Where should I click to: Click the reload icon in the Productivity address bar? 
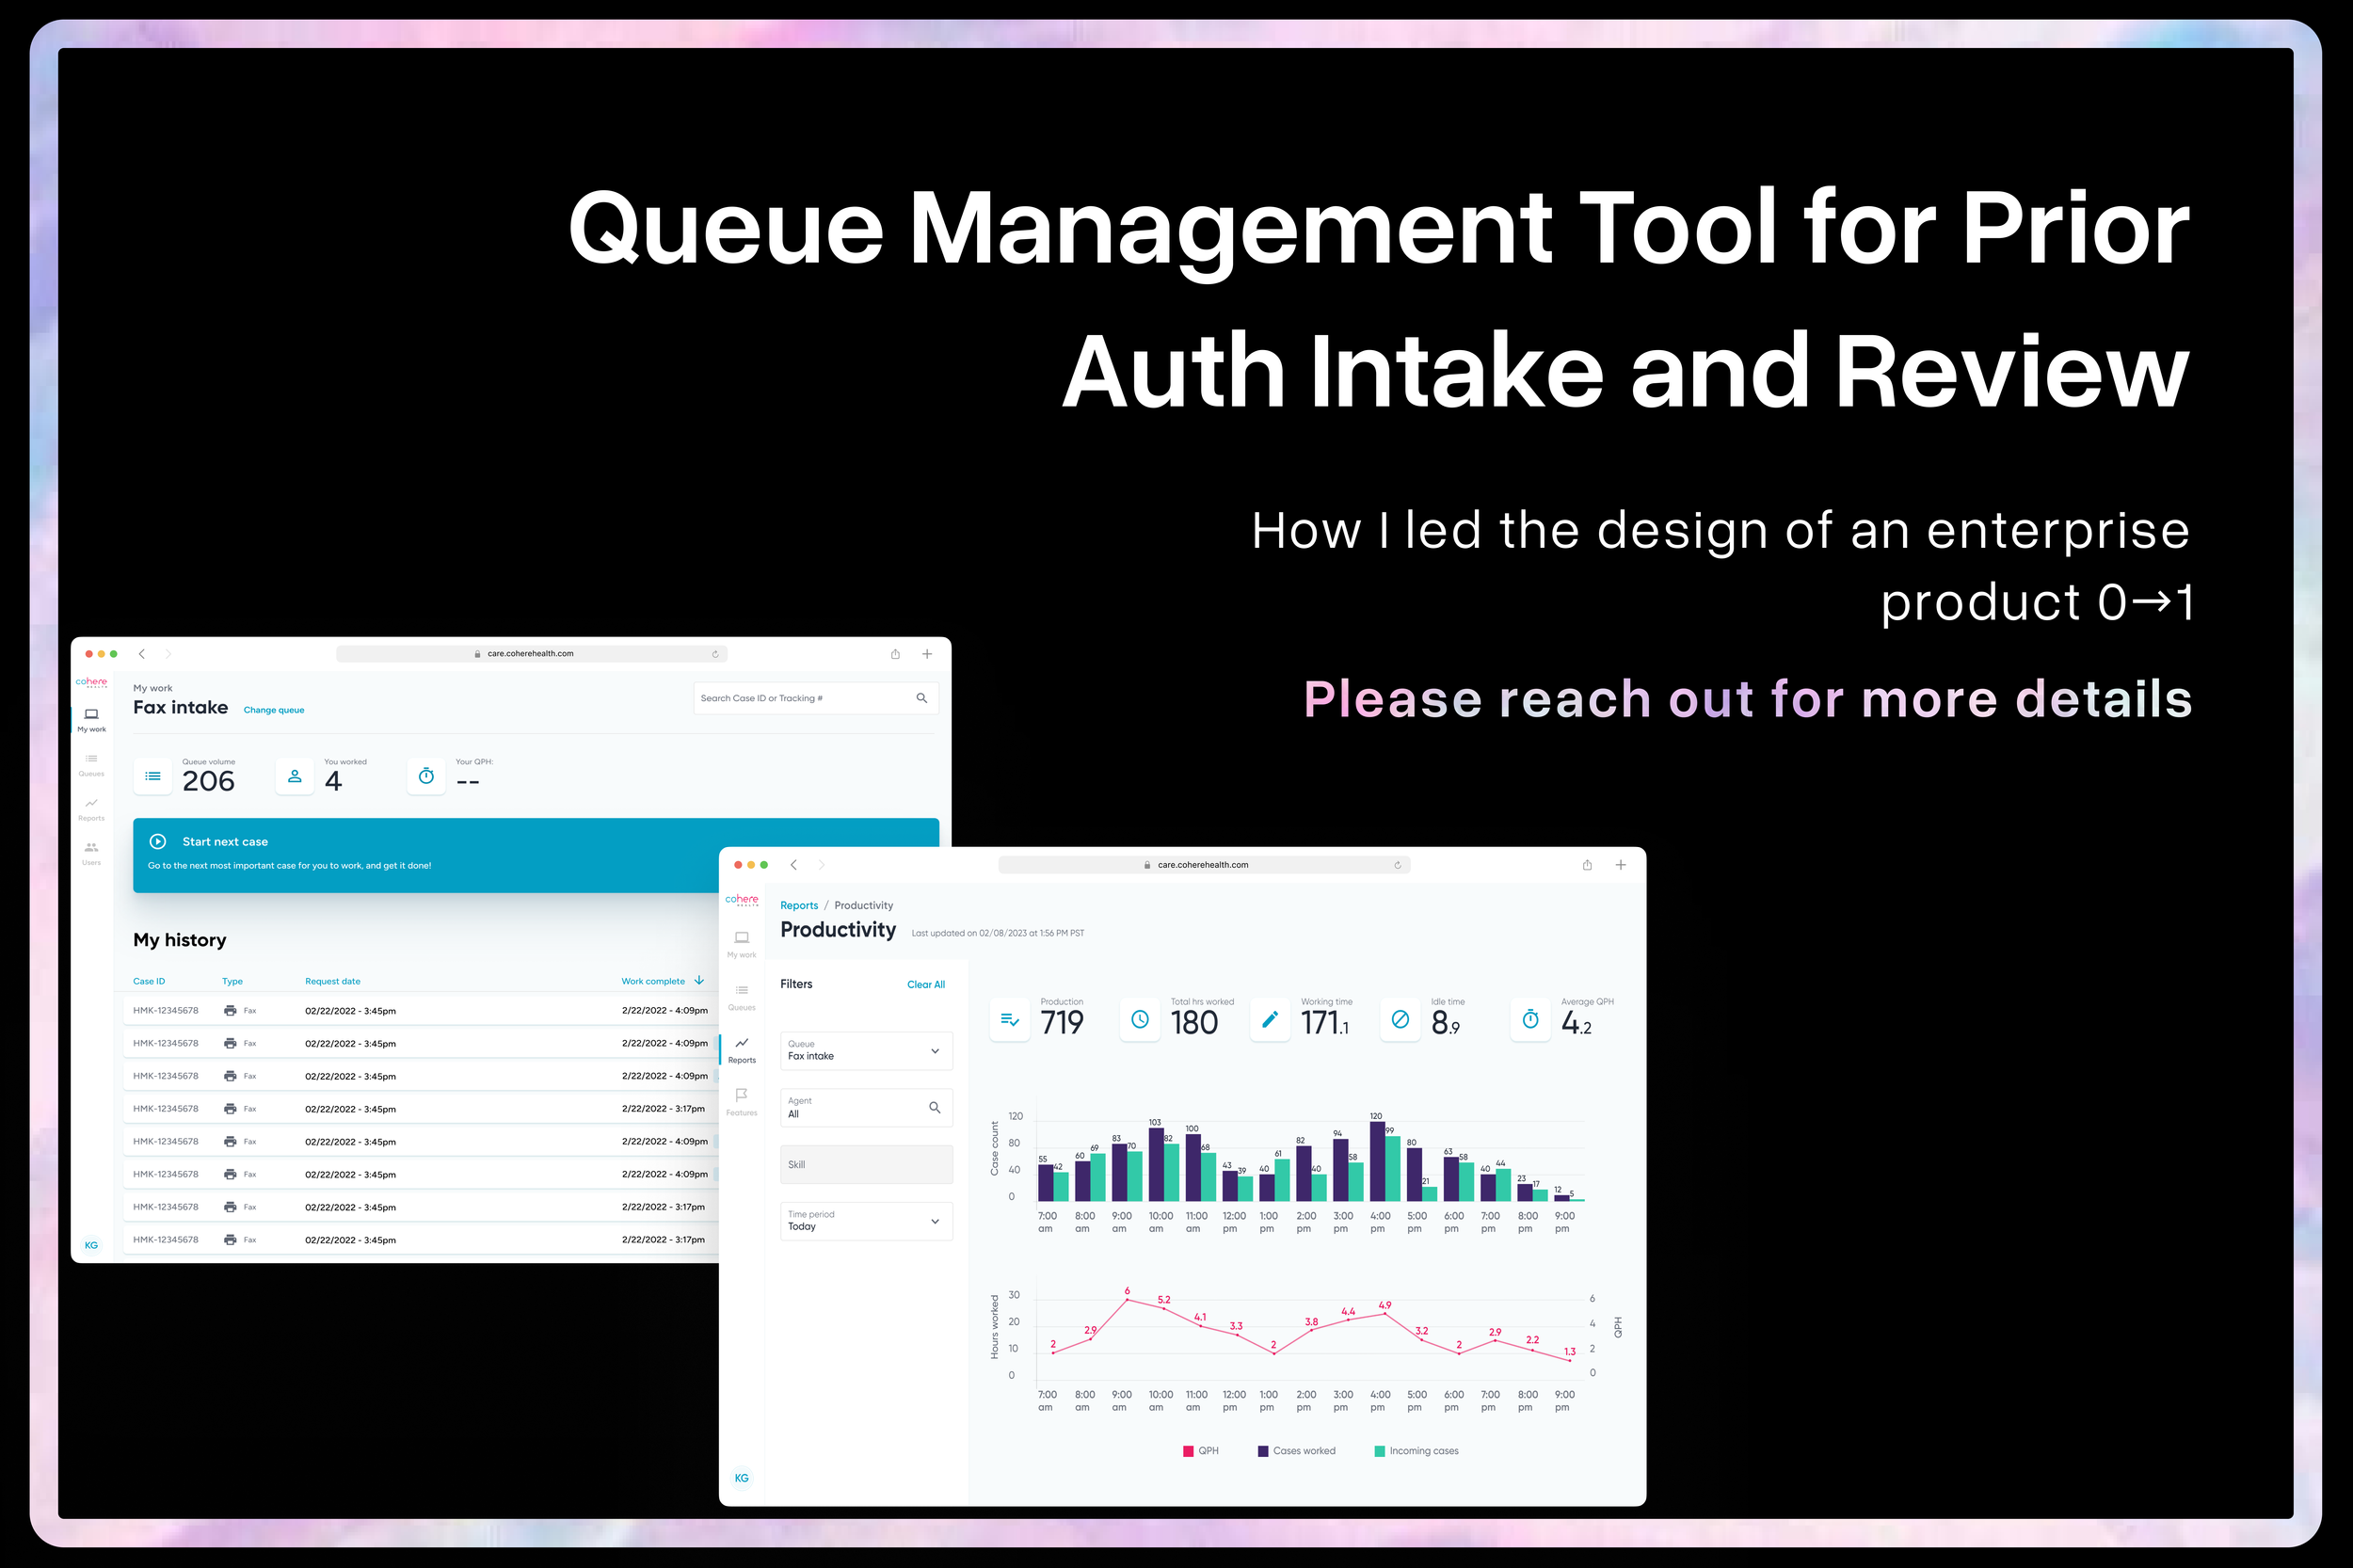tap(1397, 865)
